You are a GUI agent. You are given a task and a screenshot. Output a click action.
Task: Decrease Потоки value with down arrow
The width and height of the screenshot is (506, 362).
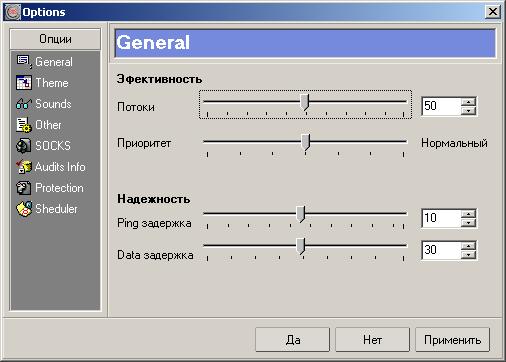[x=468, y=110]
